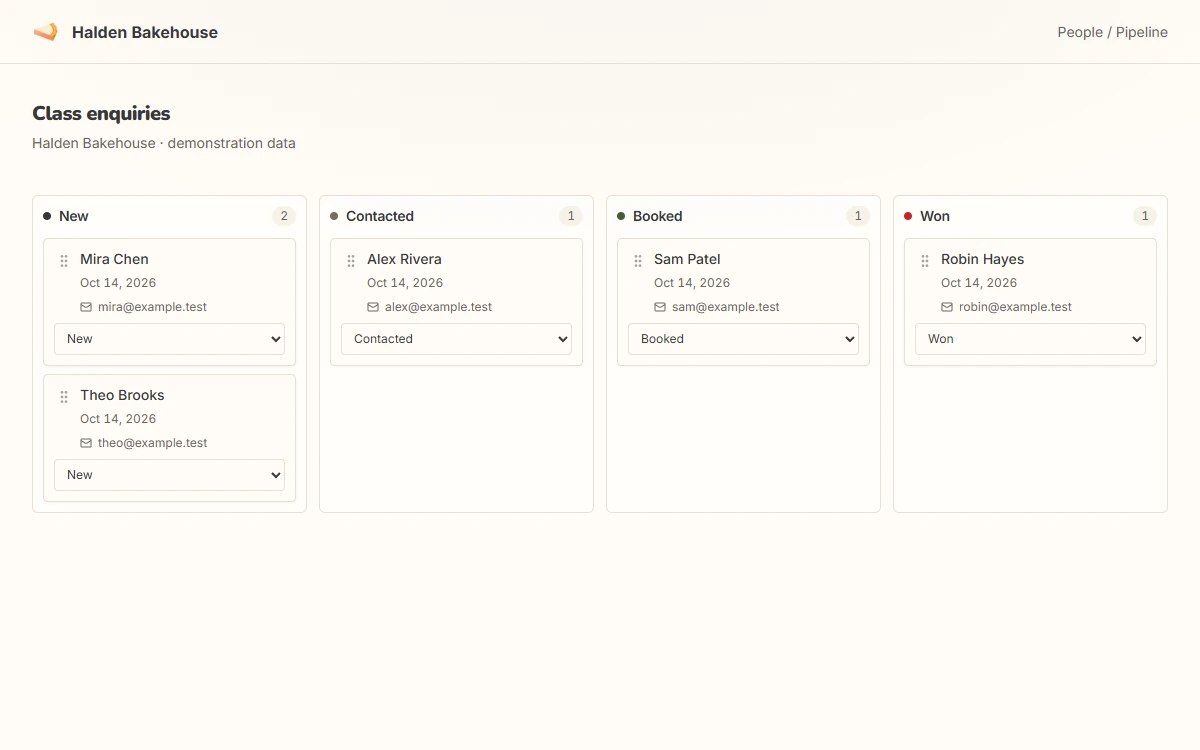The width and height of the screenshot is (1200, 750).
Task: Click the green dot in the Booked column header
Action: point(621,216)
